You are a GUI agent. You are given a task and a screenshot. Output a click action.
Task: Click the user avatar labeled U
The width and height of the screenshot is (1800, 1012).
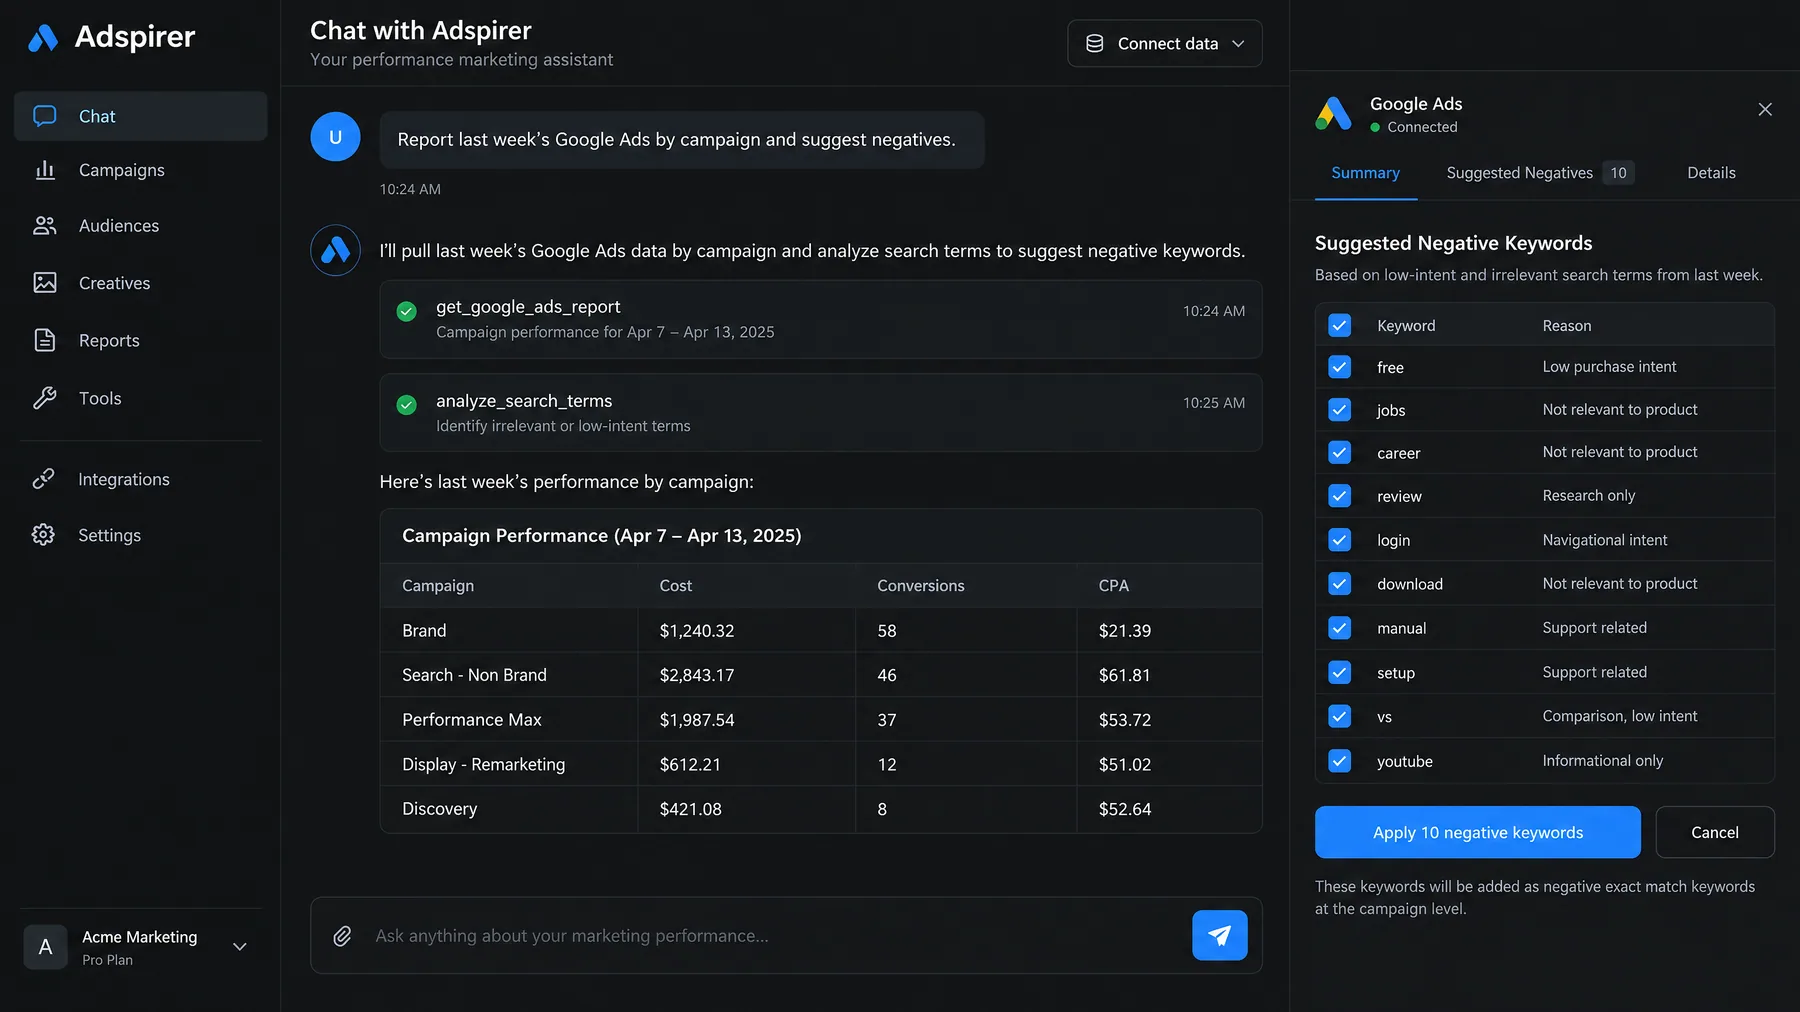tap(335, 137)
